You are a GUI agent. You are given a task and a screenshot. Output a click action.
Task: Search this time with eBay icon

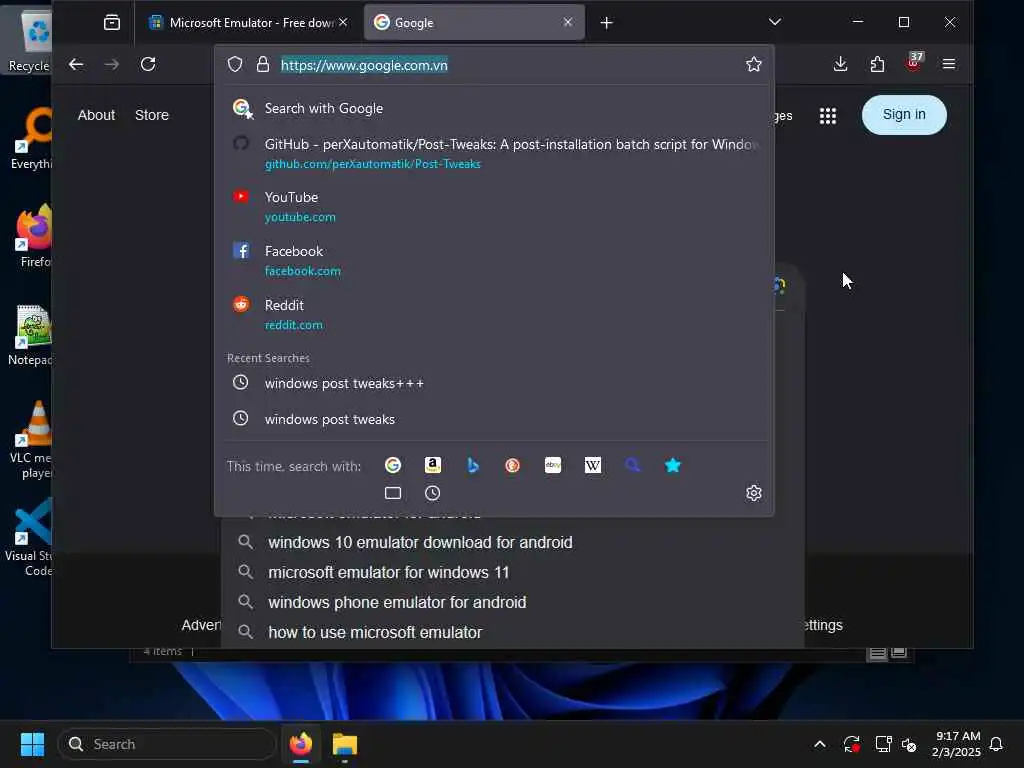coord(553,465)
